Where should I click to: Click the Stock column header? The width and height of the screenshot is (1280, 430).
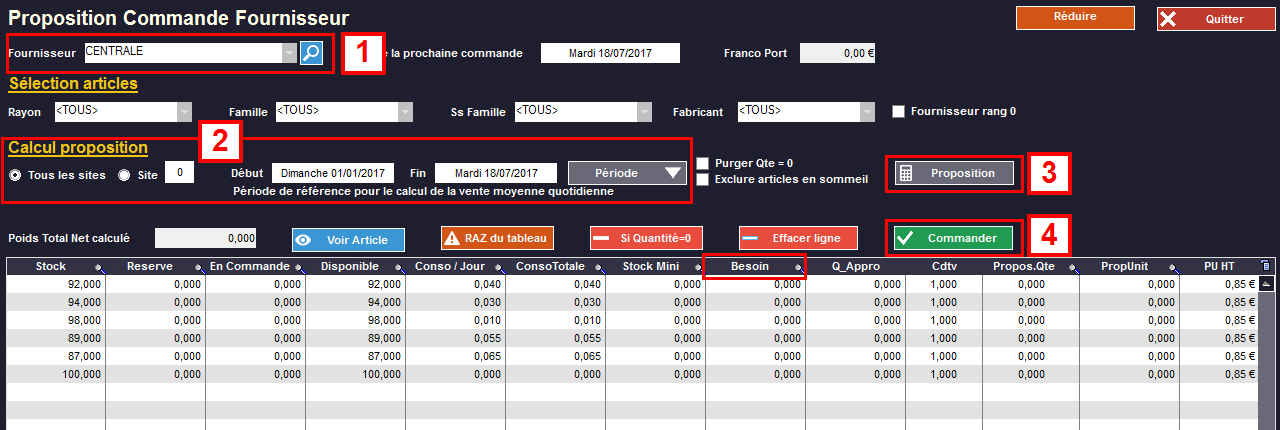pos(51,267)
